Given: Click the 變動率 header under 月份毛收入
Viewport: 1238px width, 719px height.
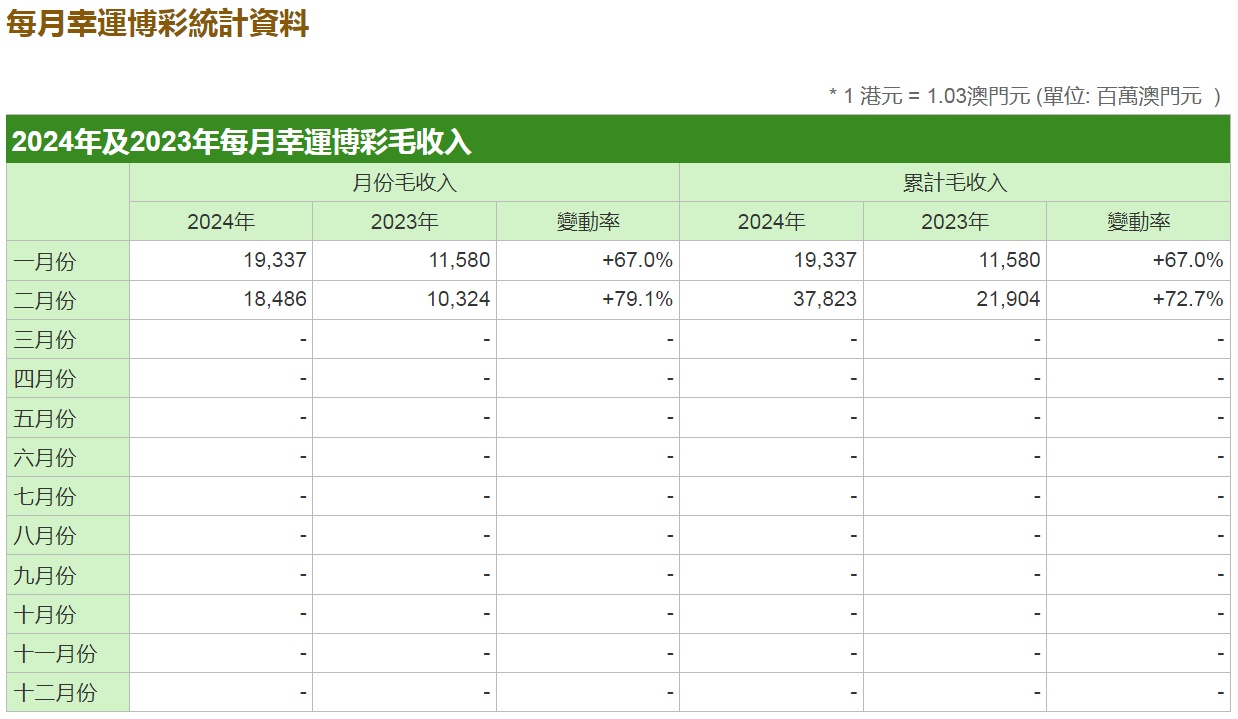Looking at the screenshot, I should (x=588, y=222).
